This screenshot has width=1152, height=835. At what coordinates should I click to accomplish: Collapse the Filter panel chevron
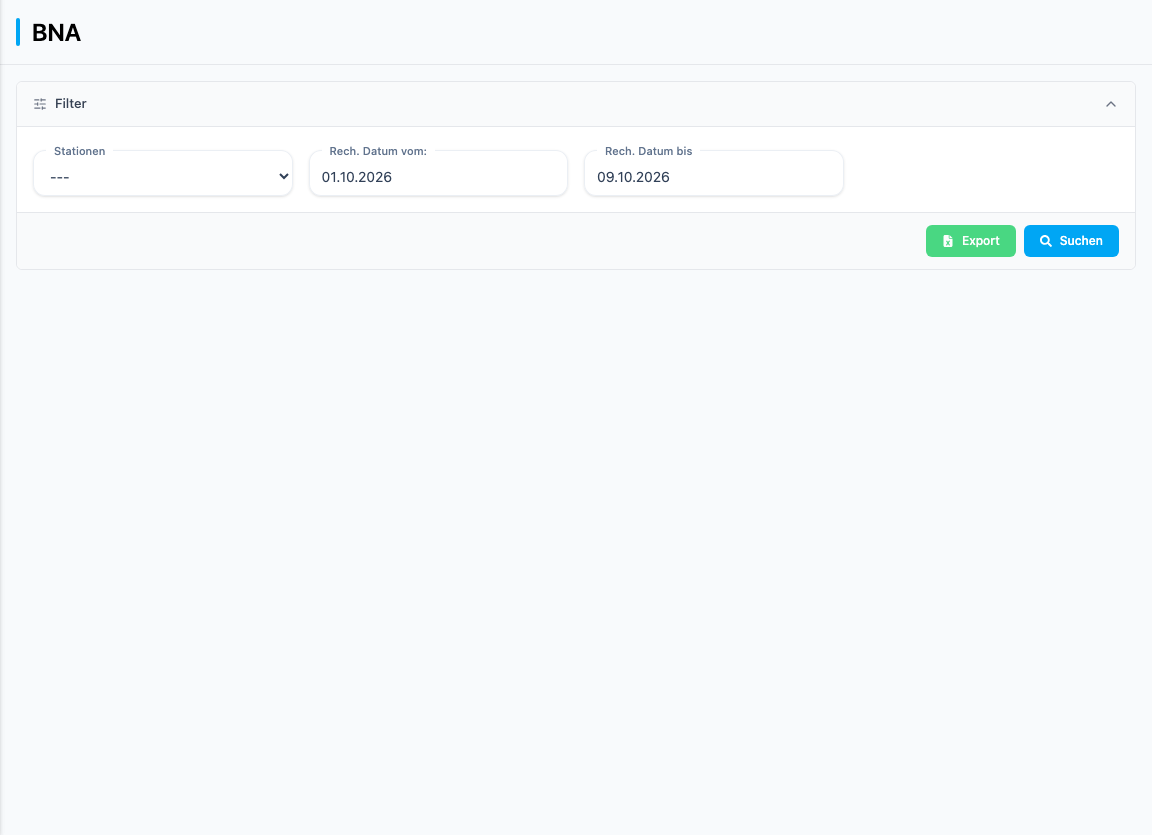(1110, 104)
